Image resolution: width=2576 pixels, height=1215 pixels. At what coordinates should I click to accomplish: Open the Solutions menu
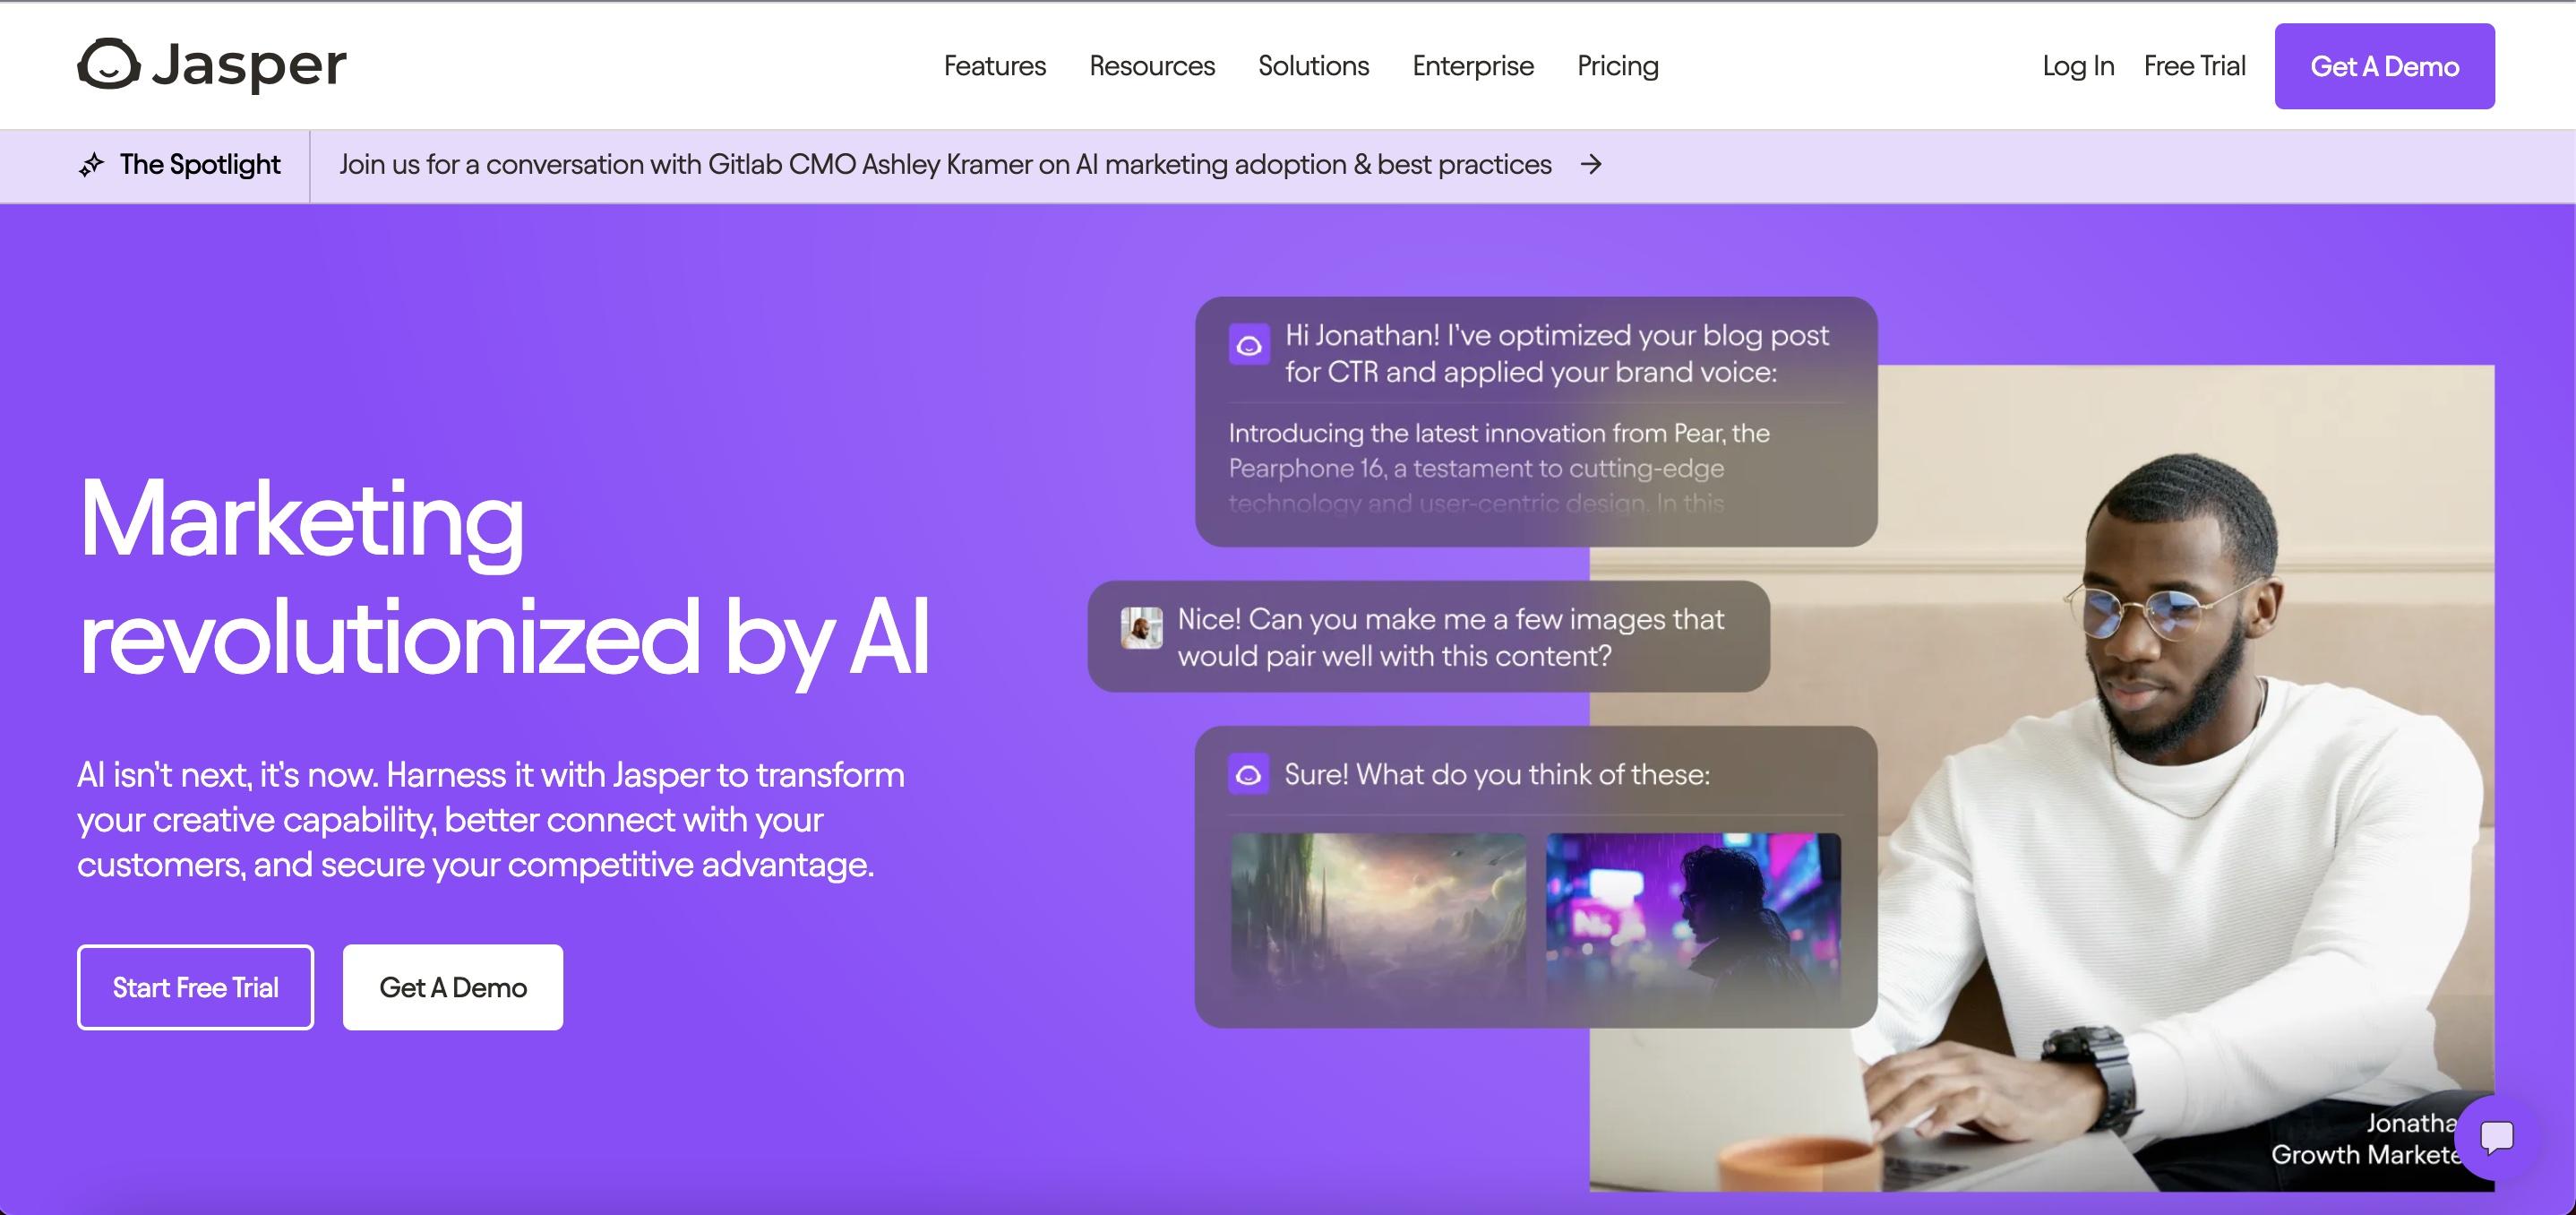(1313, 66)
